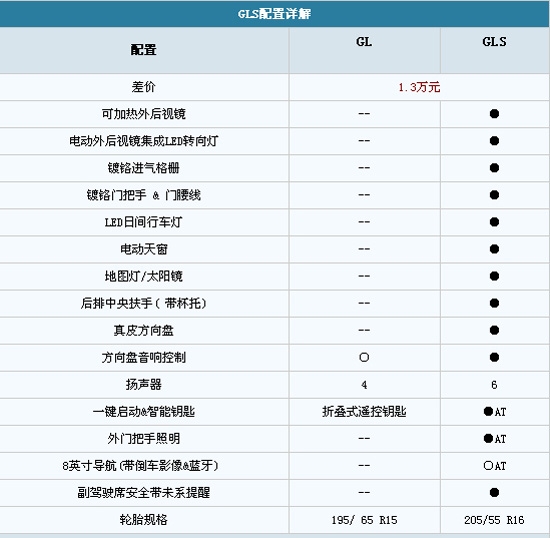Image resolution: width=550 pixels, height=538 pixels.
Task: Click the ●AT marker in 外门把手照明 row
Action: tap(495, 439)
